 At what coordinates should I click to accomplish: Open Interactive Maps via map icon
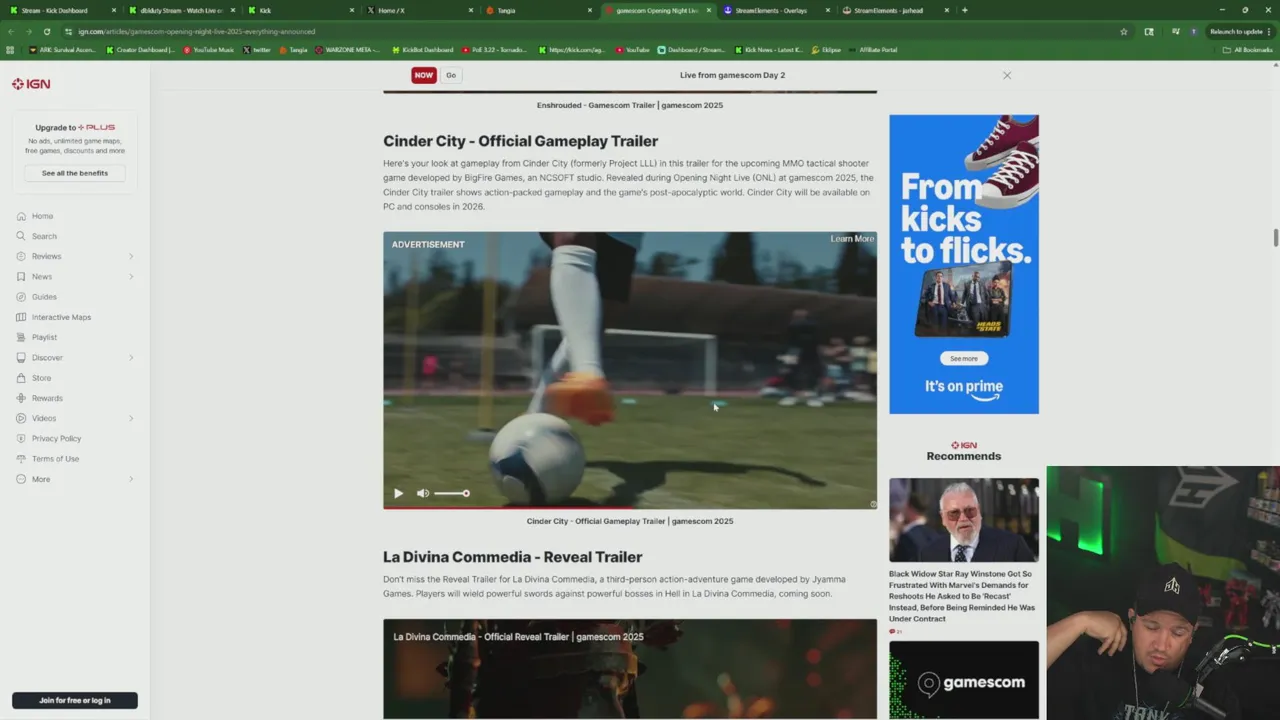tap(21, 317)
